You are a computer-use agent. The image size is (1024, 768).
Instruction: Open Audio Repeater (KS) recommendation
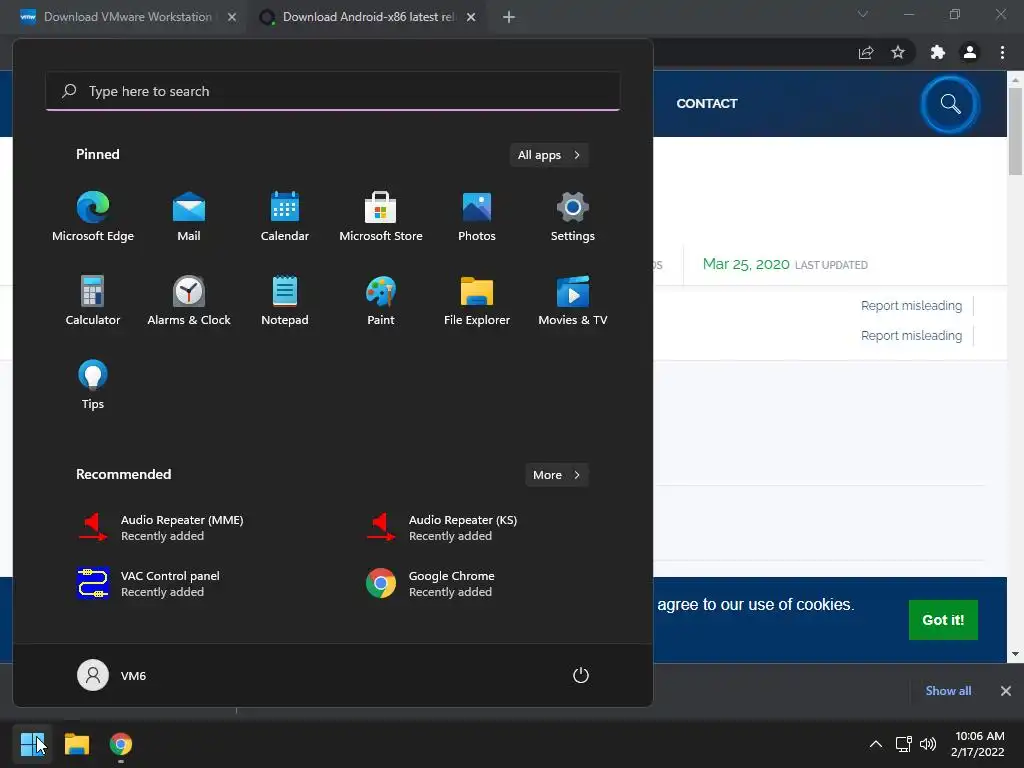point(441,528)
